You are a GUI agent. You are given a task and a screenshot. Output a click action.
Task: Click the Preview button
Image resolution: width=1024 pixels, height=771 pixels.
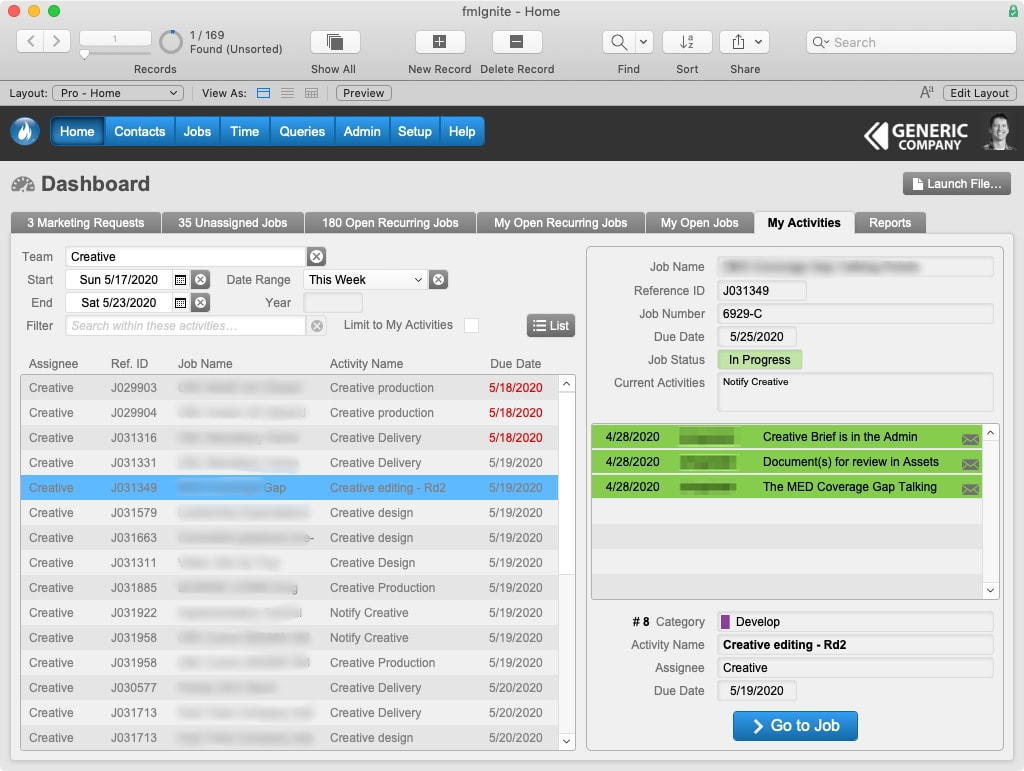pyautogui.click(x=364, y=93)
